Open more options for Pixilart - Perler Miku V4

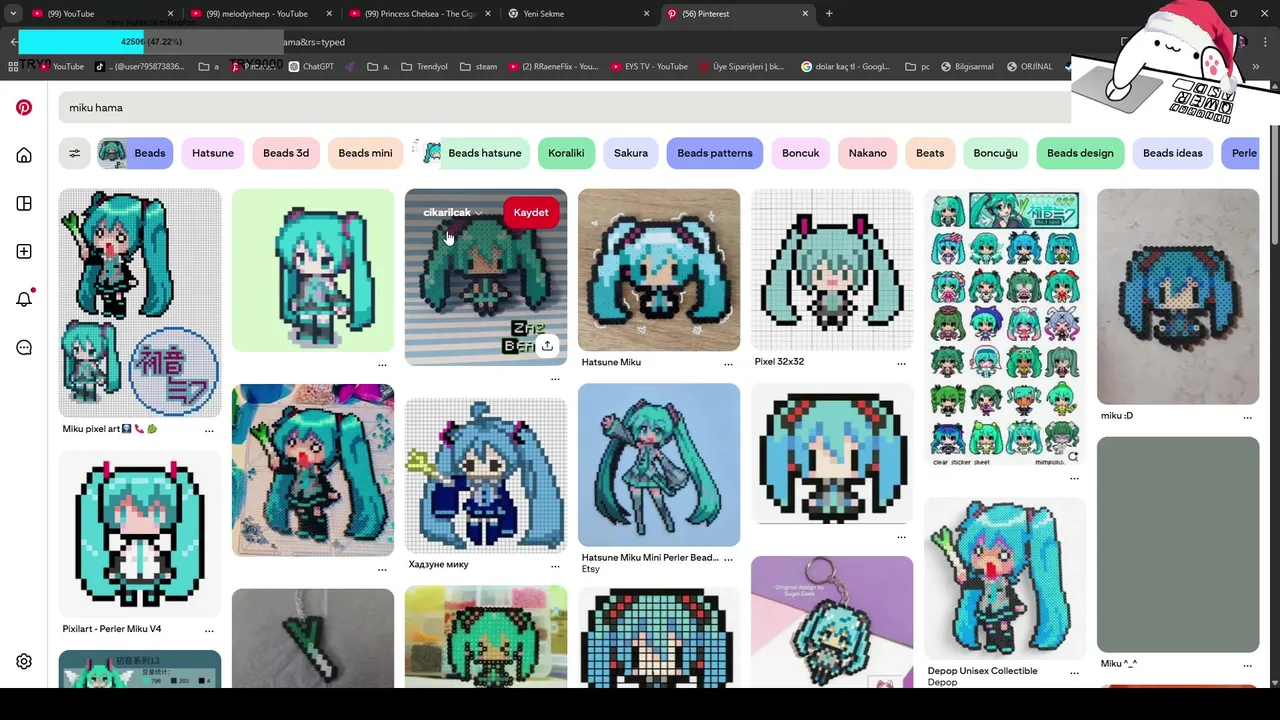[209, 630]
